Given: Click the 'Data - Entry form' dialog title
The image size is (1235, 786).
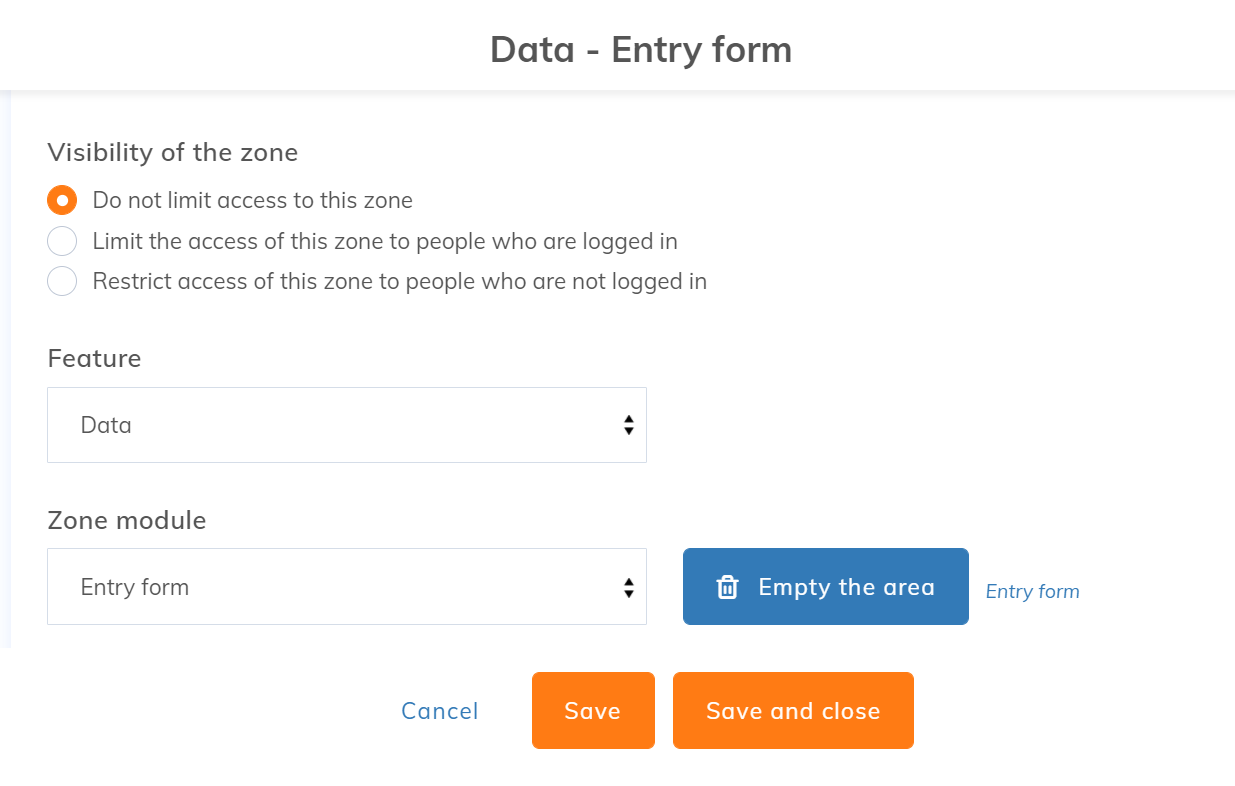Looking at the screenshot, I should pyautogui.click(x=641, y=49).
